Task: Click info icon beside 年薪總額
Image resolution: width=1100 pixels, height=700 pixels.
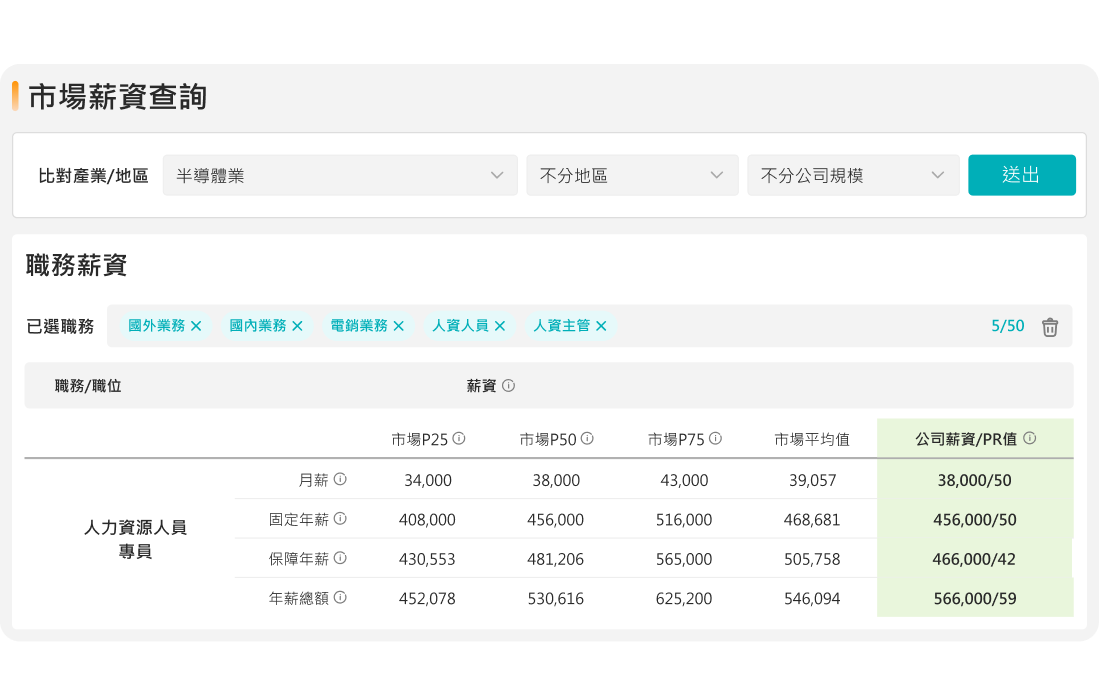Action: [340, 598]
